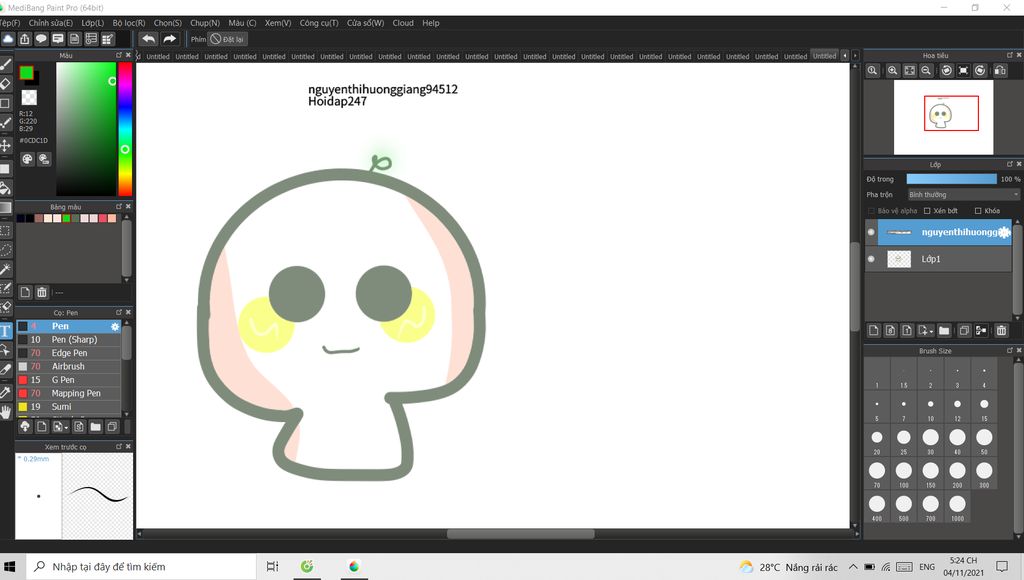
Task: Enable the Xén bớt checkbox
Action: (927, 211)
